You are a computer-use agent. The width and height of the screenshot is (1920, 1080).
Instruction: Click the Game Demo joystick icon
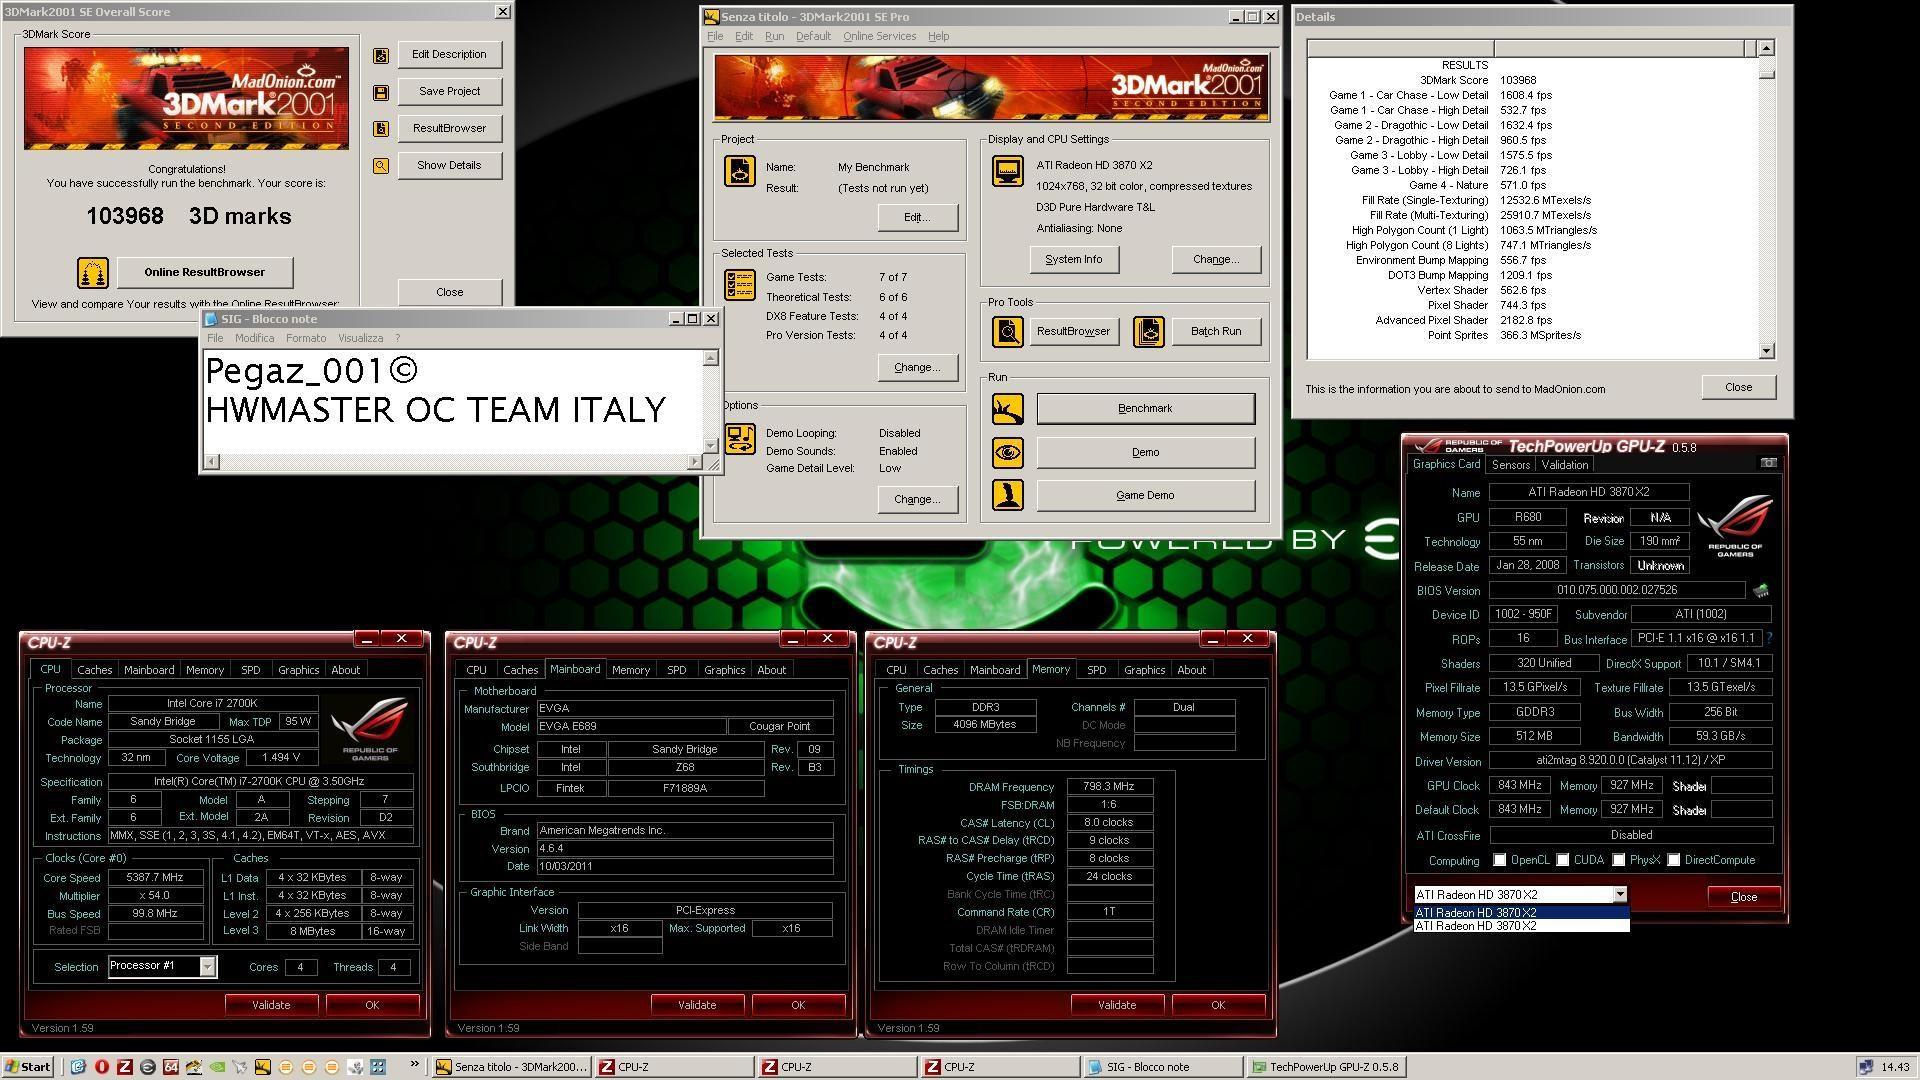(x=1008, y=496)
